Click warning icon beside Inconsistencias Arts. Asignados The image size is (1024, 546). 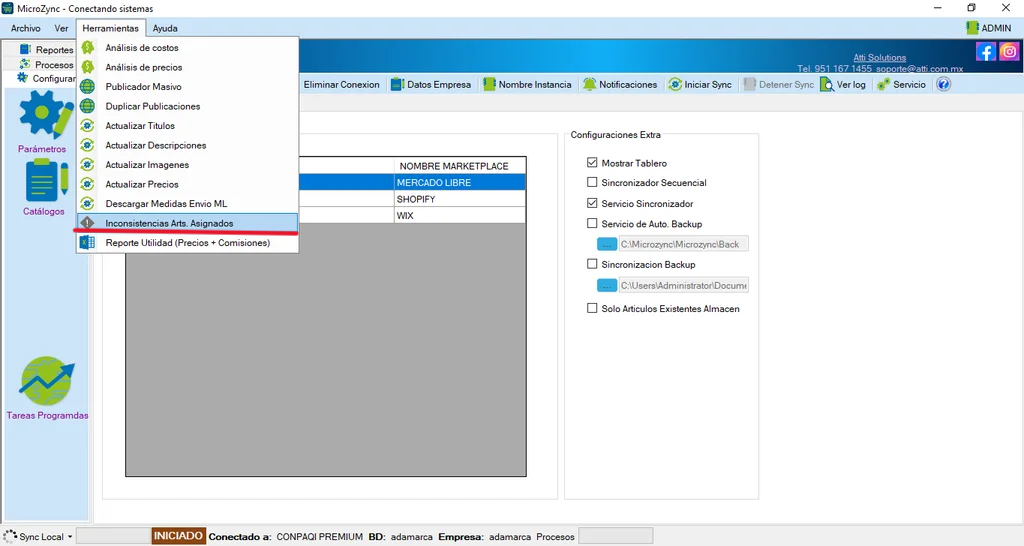(x=88, y=223)
